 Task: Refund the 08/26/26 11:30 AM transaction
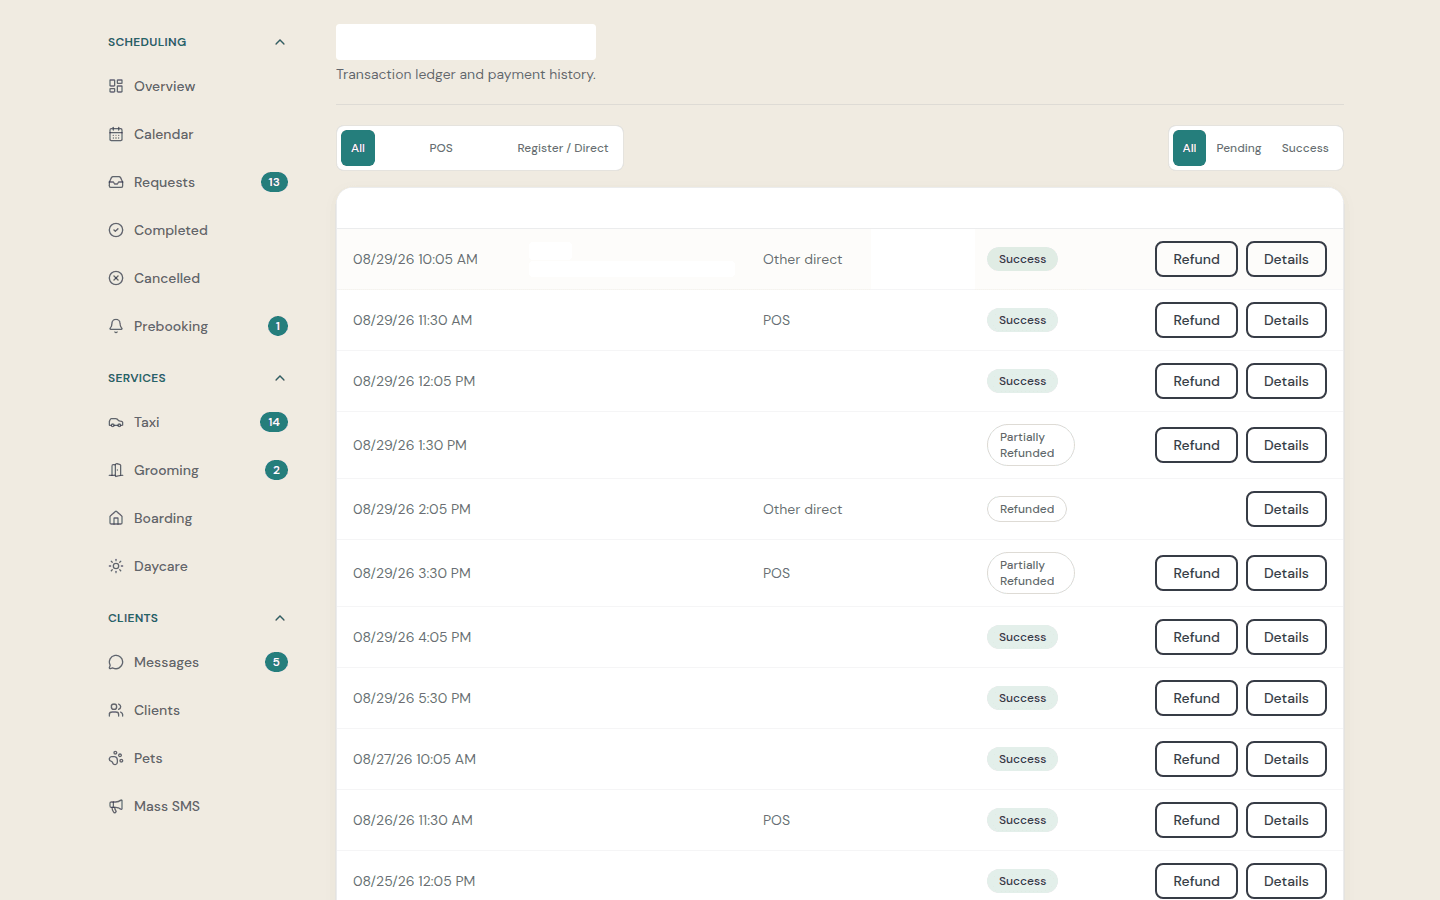pos(1196,820)
